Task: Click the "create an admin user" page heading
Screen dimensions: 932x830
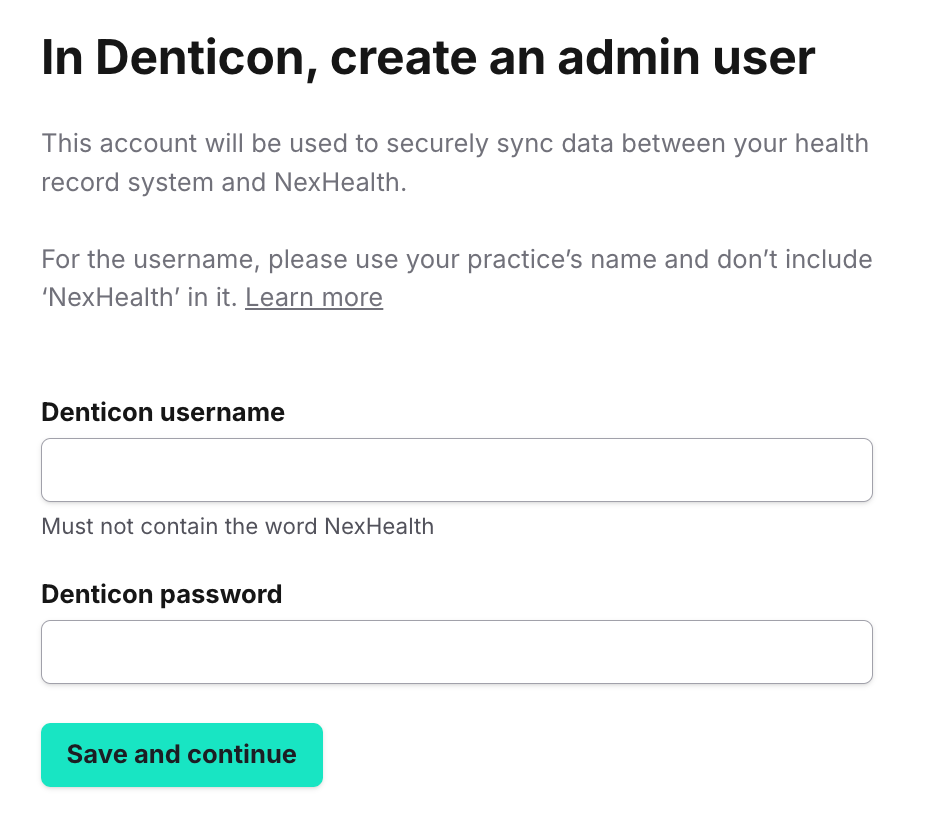Action: (x=428, y=59)
